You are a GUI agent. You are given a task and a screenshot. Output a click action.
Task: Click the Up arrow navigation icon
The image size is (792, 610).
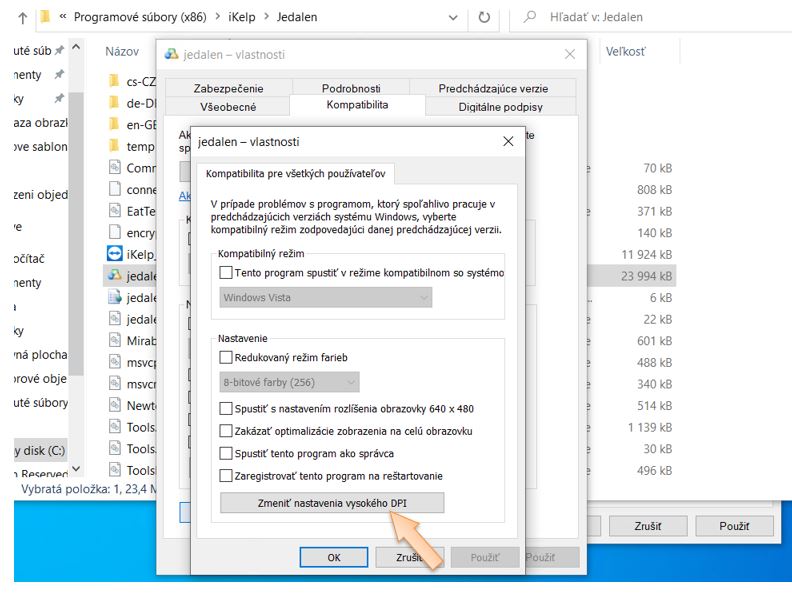click(x=22, y=17)
